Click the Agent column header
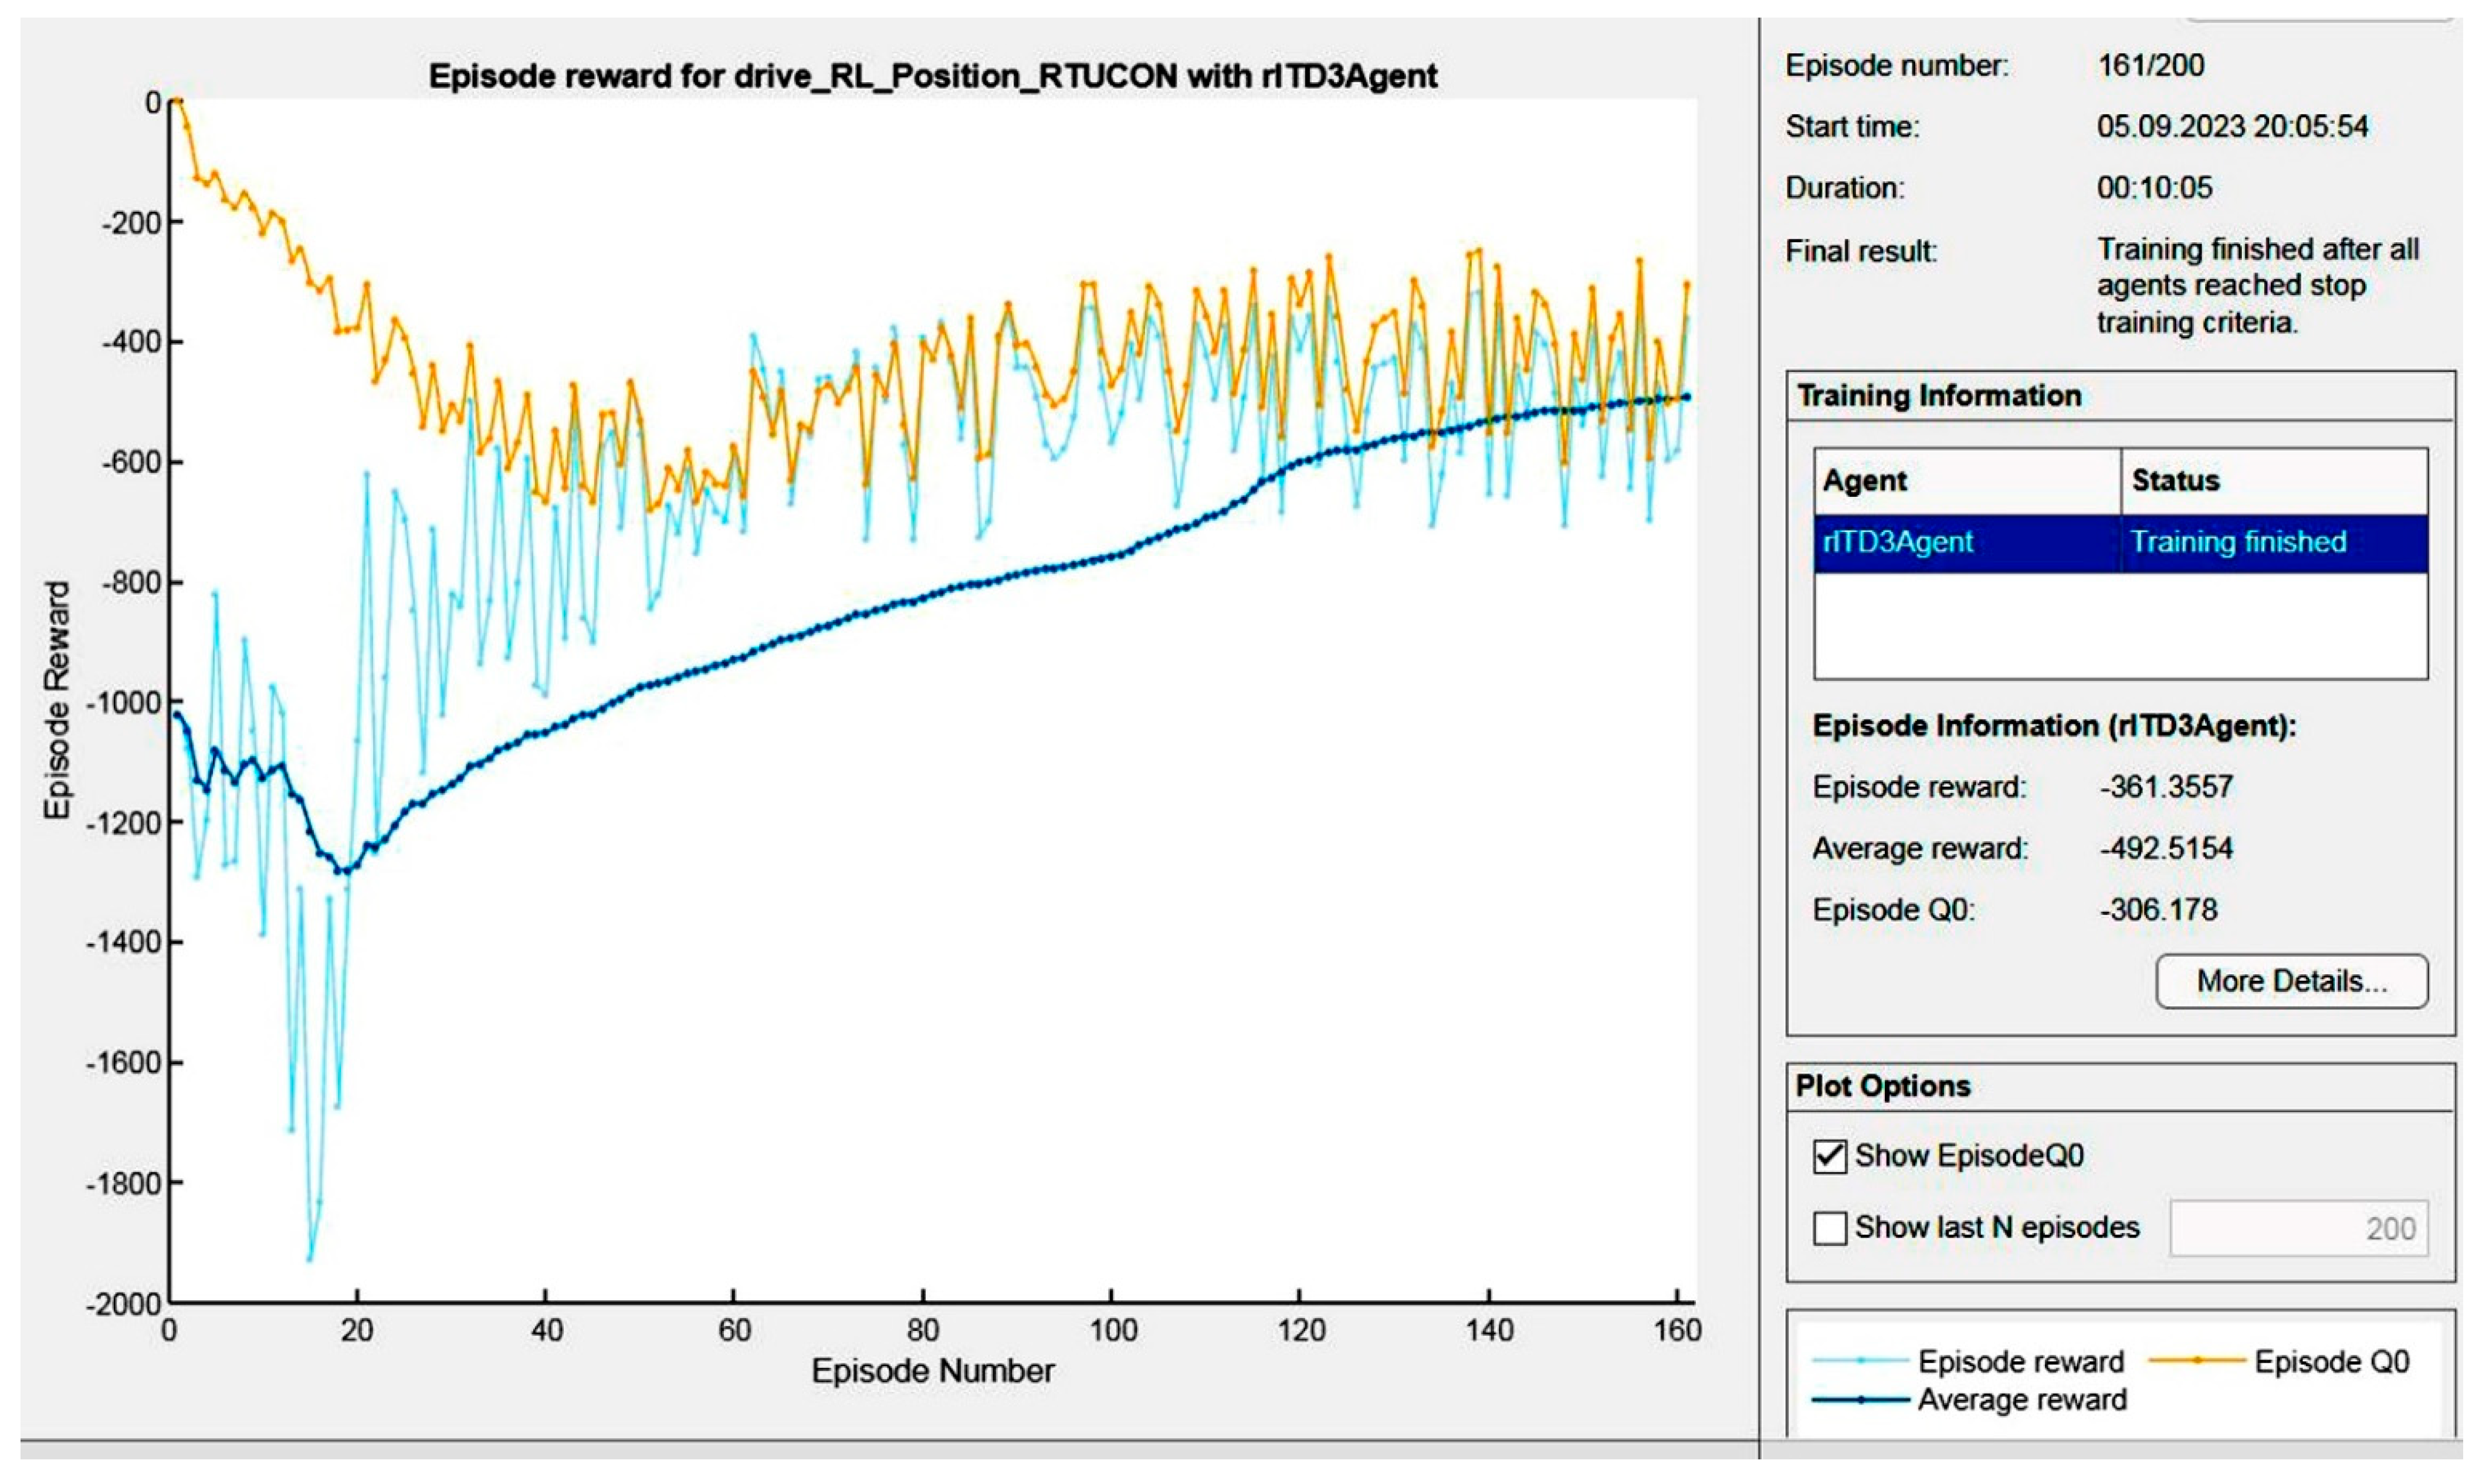2479x1484 pixels. 1864,481
